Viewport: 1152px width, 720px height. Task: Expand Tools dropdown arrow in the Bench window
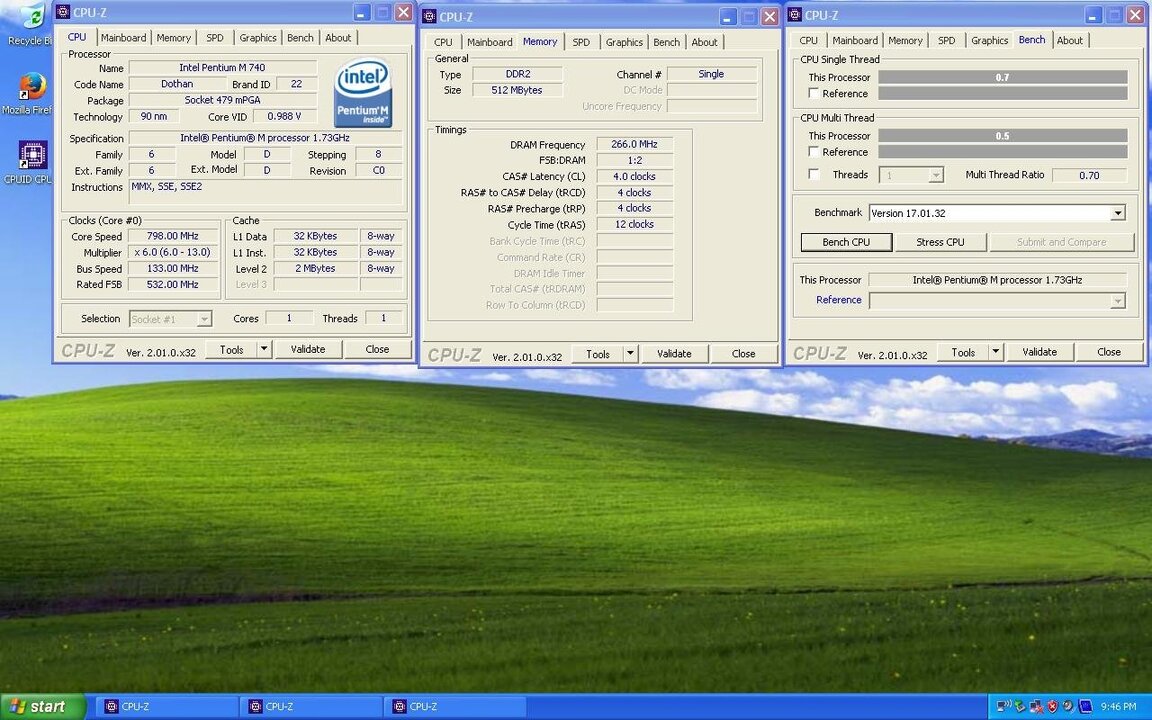(996, 352)
